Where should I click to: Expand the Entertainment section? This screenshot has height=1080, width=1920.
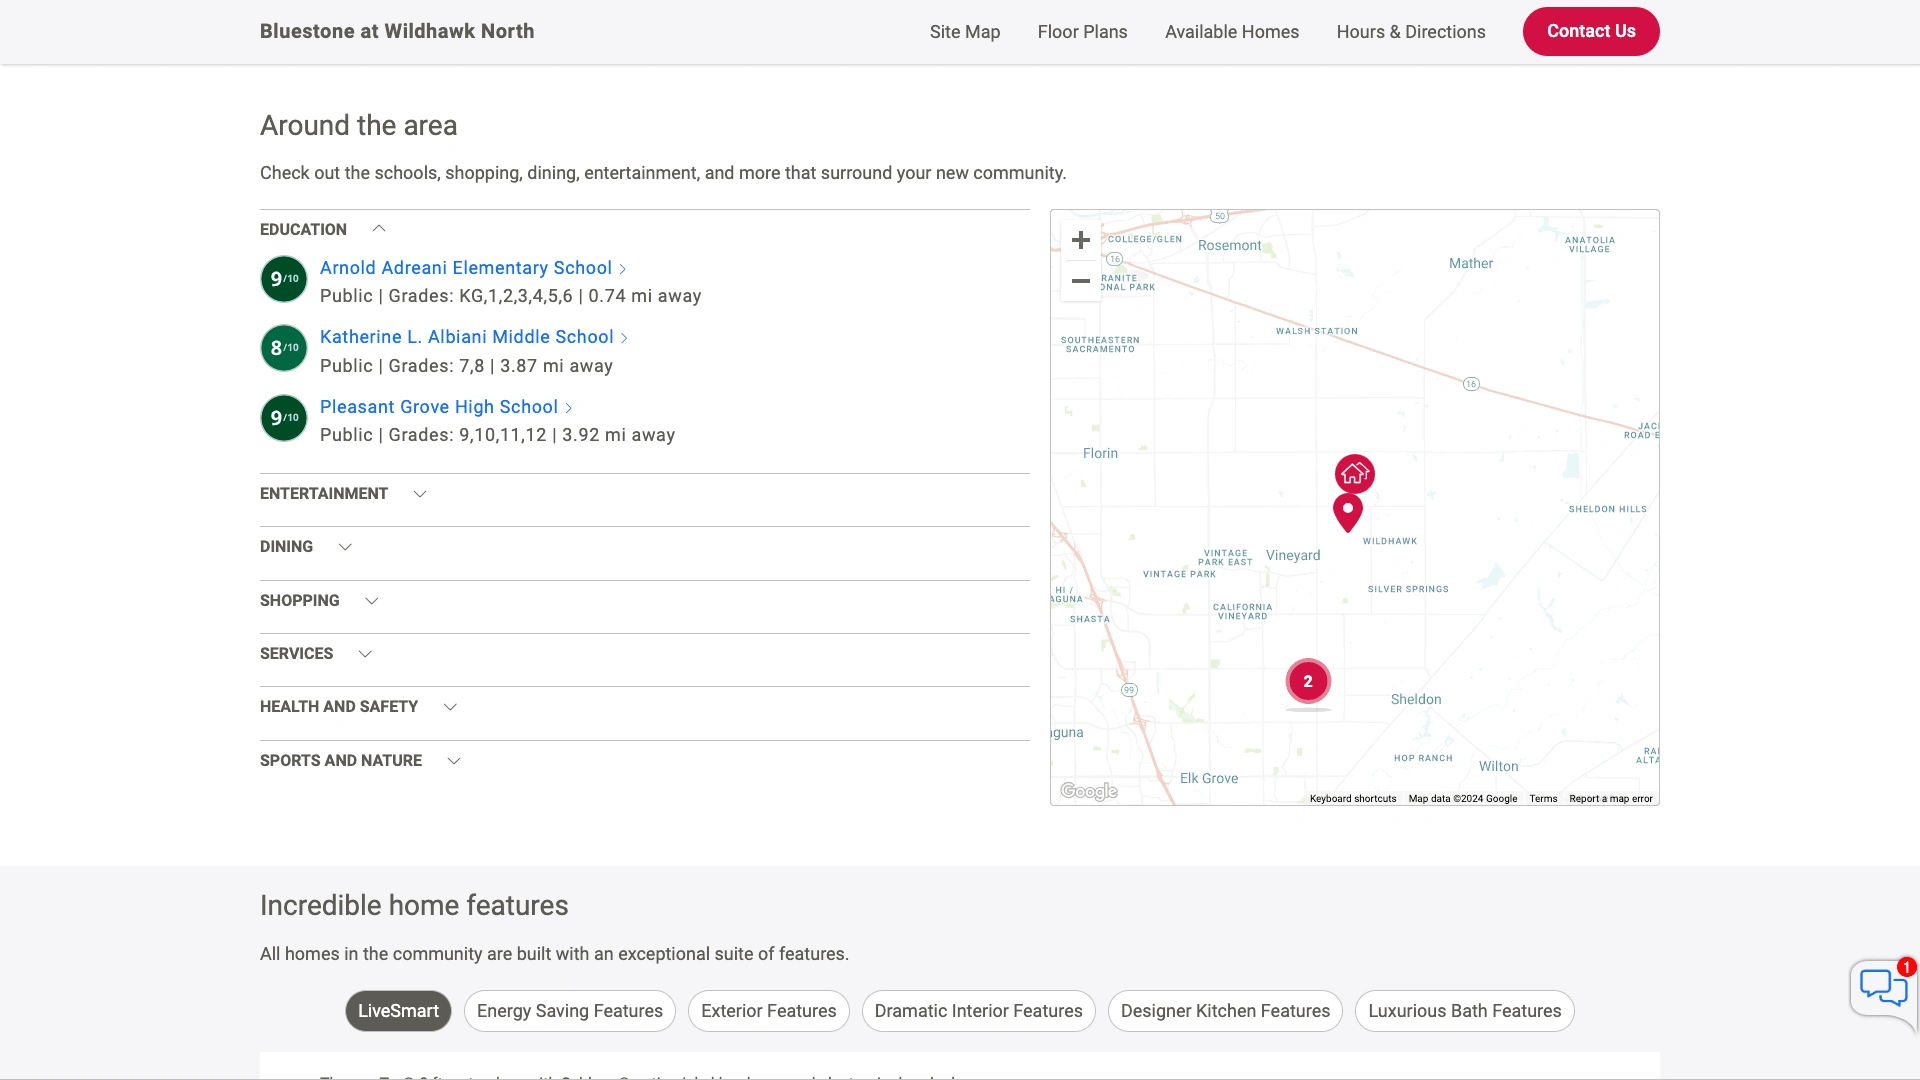pos(418,493)
